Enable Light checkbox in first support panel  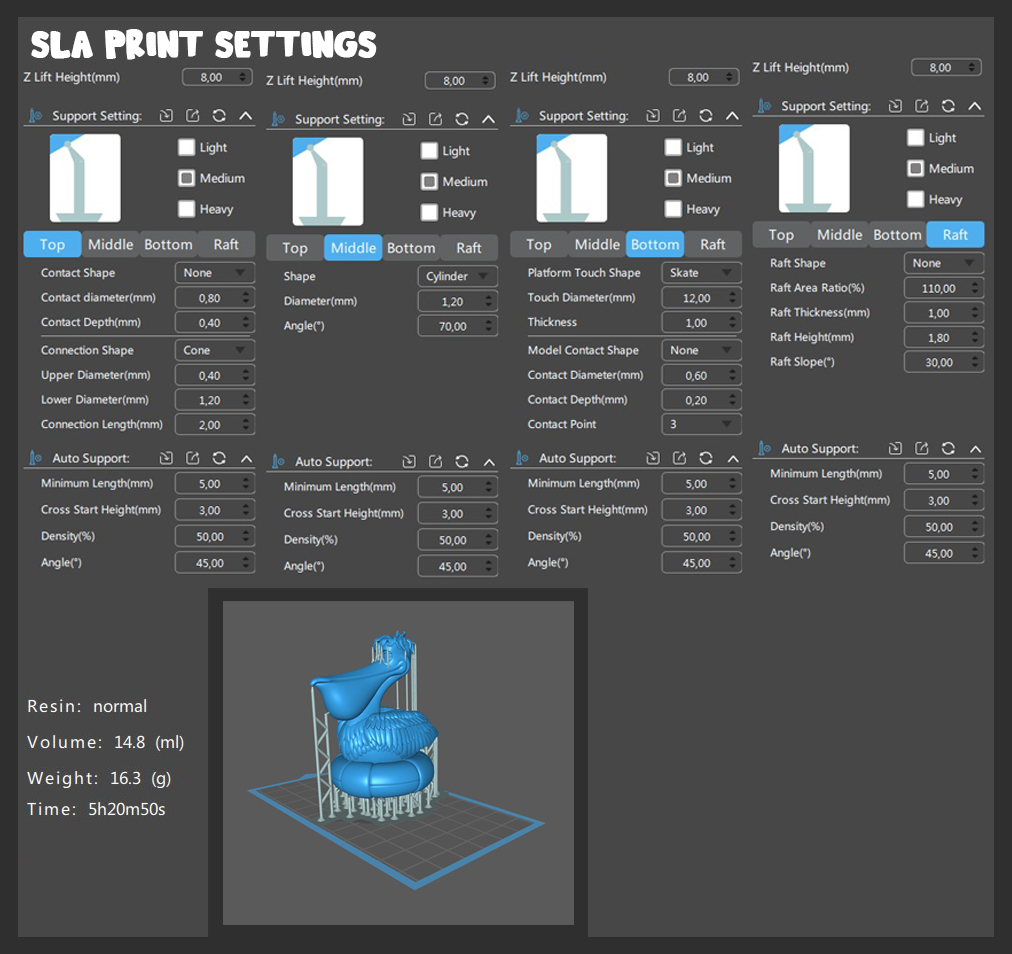187,147
